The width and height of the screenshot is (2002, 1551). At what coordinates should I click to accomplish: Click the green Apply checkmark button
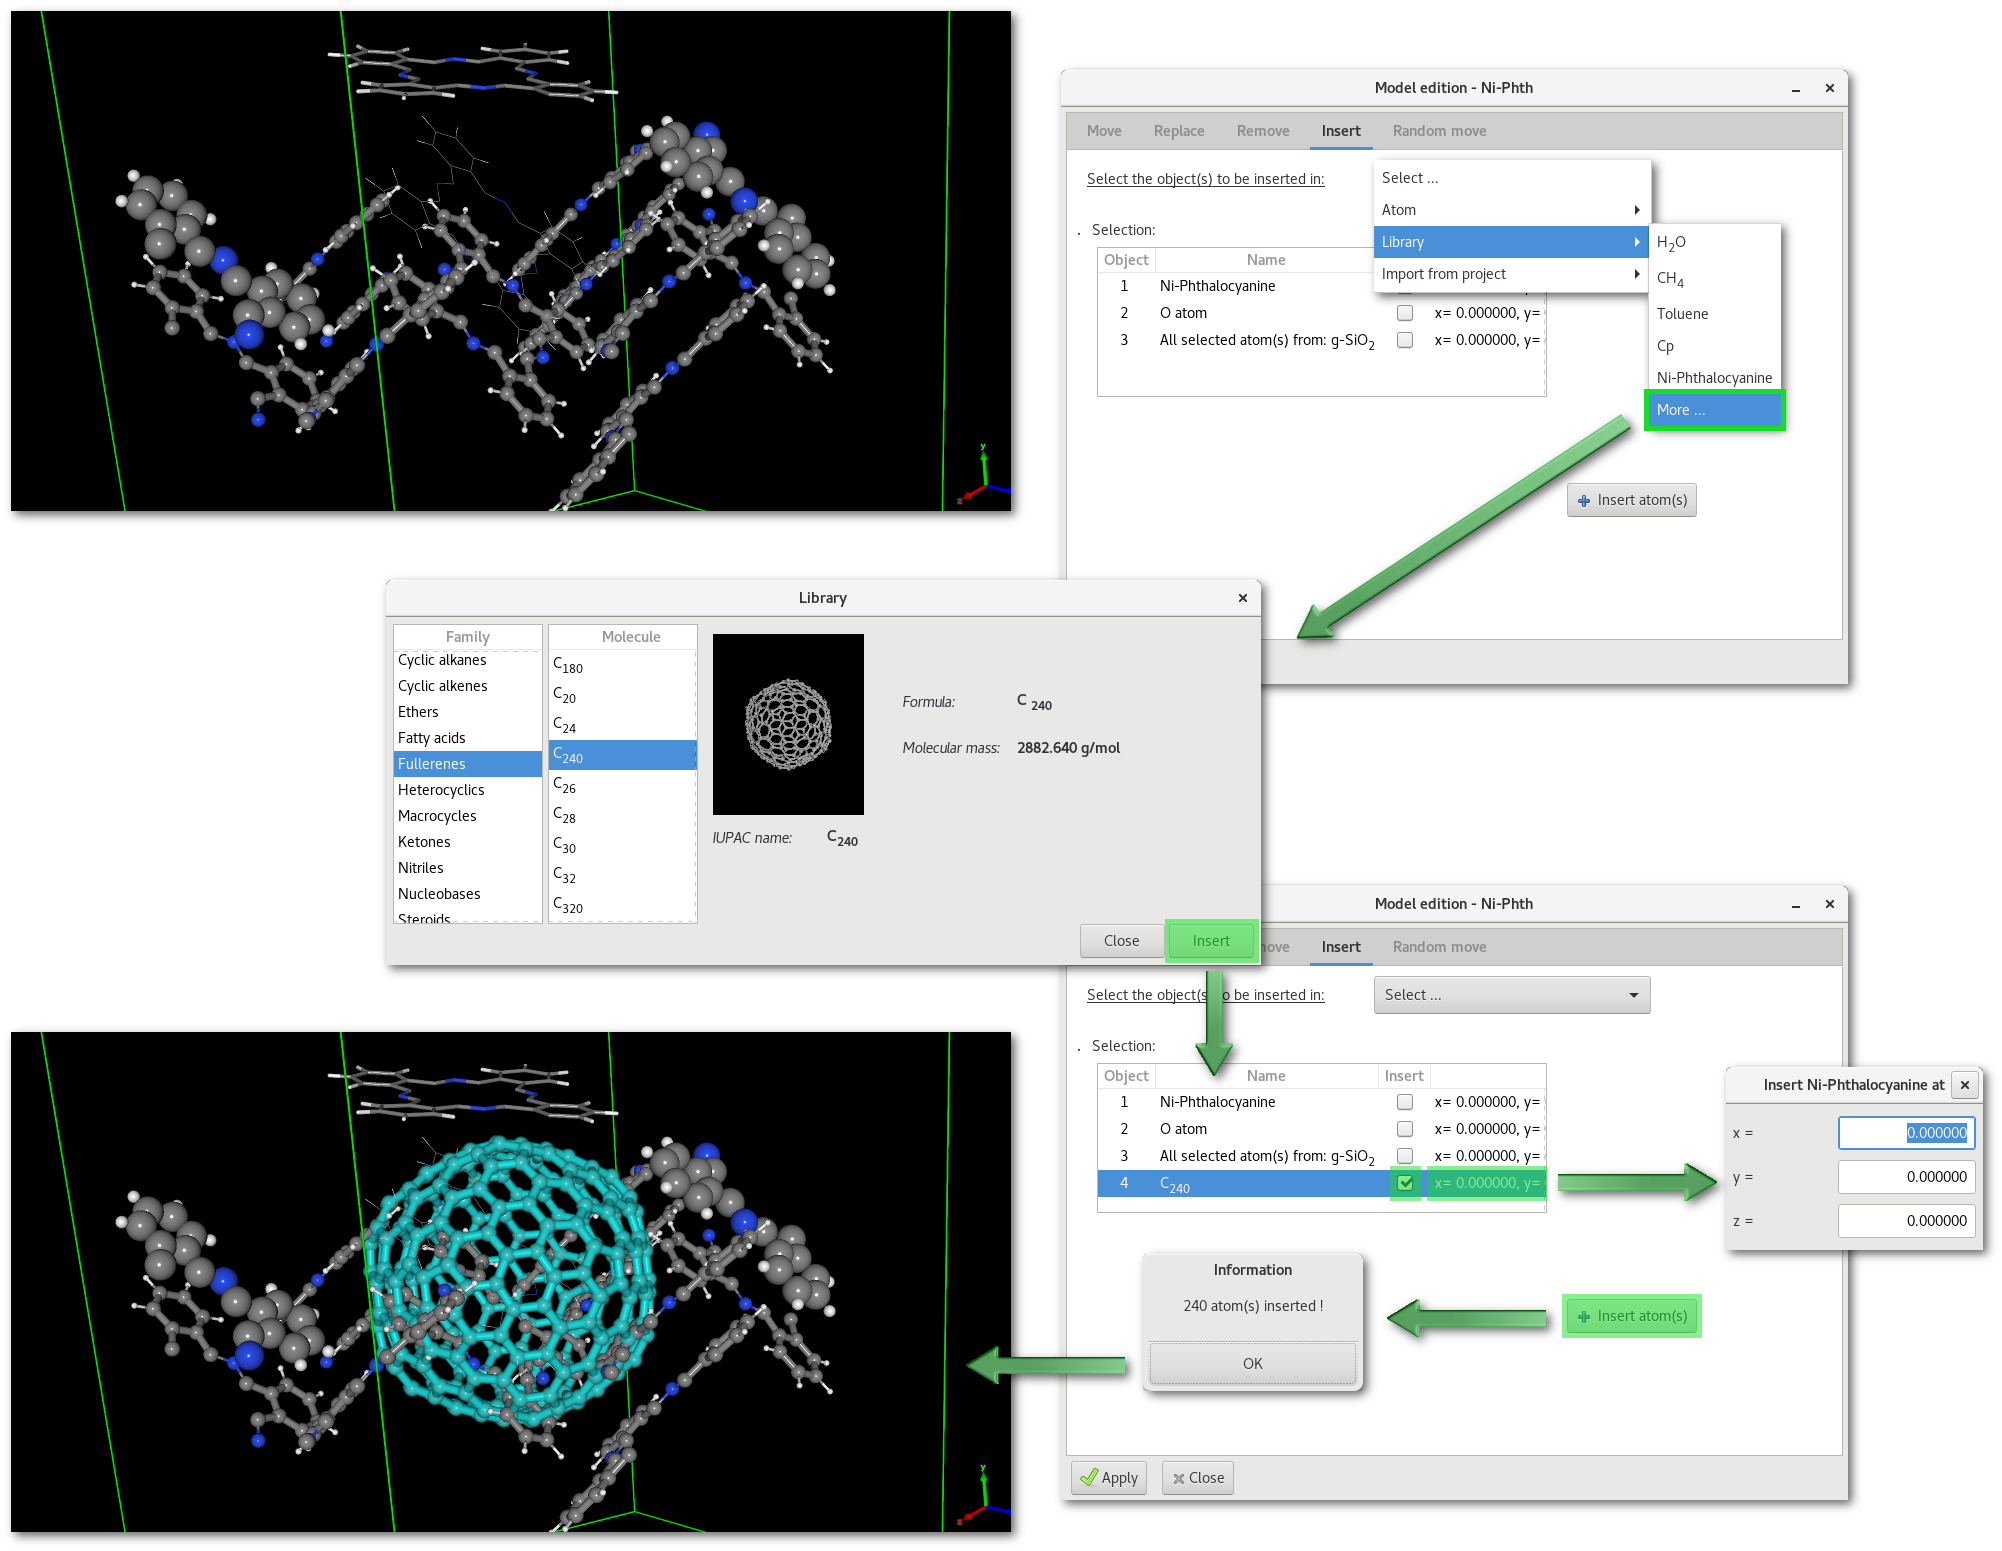[1109, 1478]
